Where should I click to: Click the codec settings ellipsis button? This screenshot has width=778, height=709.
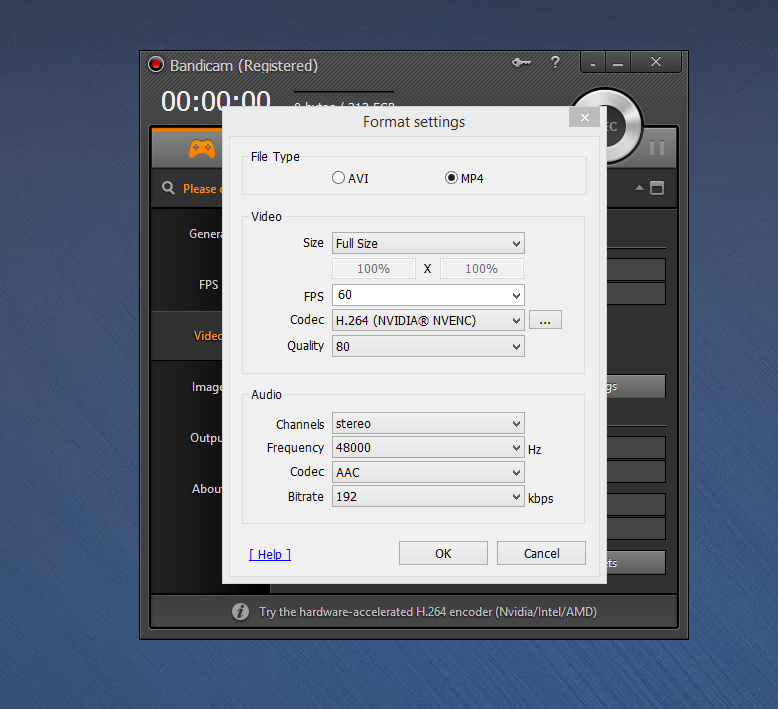pyautogui.click(x=545, y=320)
